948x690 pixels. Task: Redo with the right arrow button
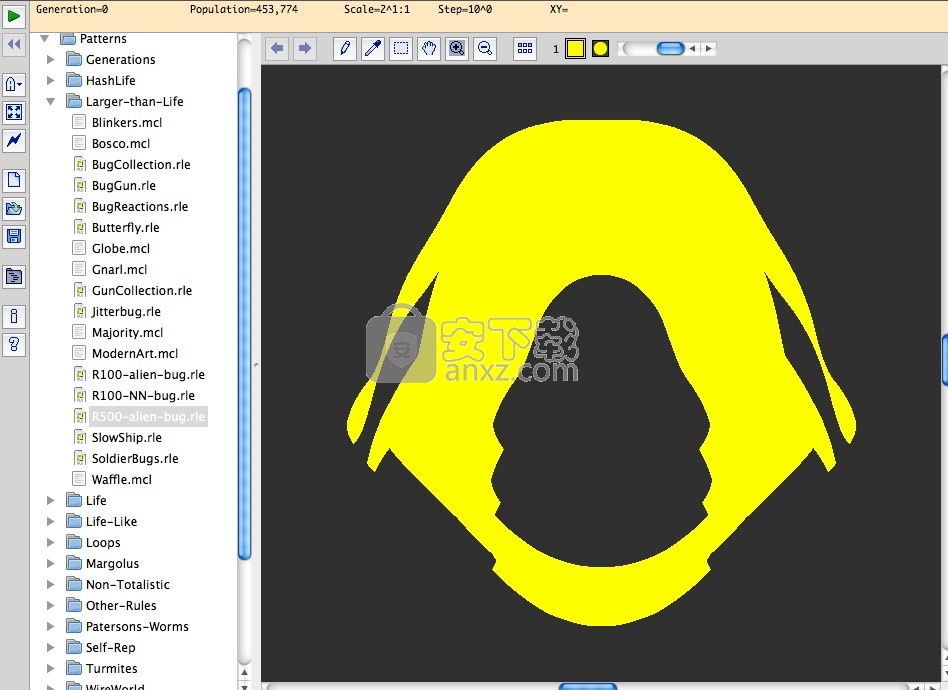click(305, 48)
